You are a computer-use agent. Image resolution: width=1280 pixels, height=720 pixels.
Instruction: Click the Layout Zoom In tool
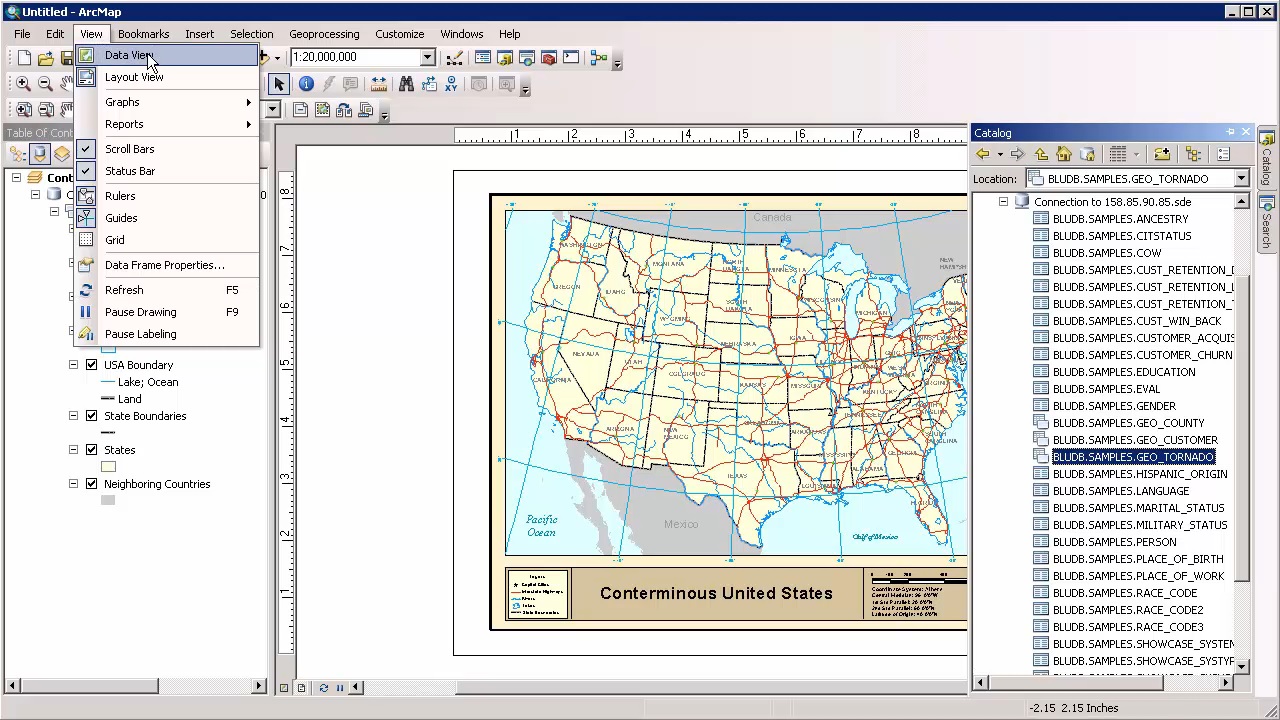[x=24, y=110]
